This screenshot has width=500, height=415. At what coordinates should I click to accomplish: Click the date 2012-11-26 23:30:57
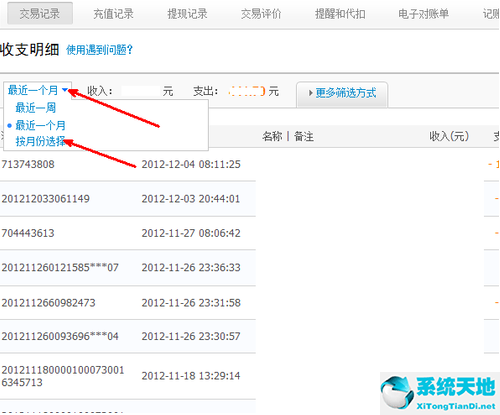pyautogui.click(x=191, y=336)
